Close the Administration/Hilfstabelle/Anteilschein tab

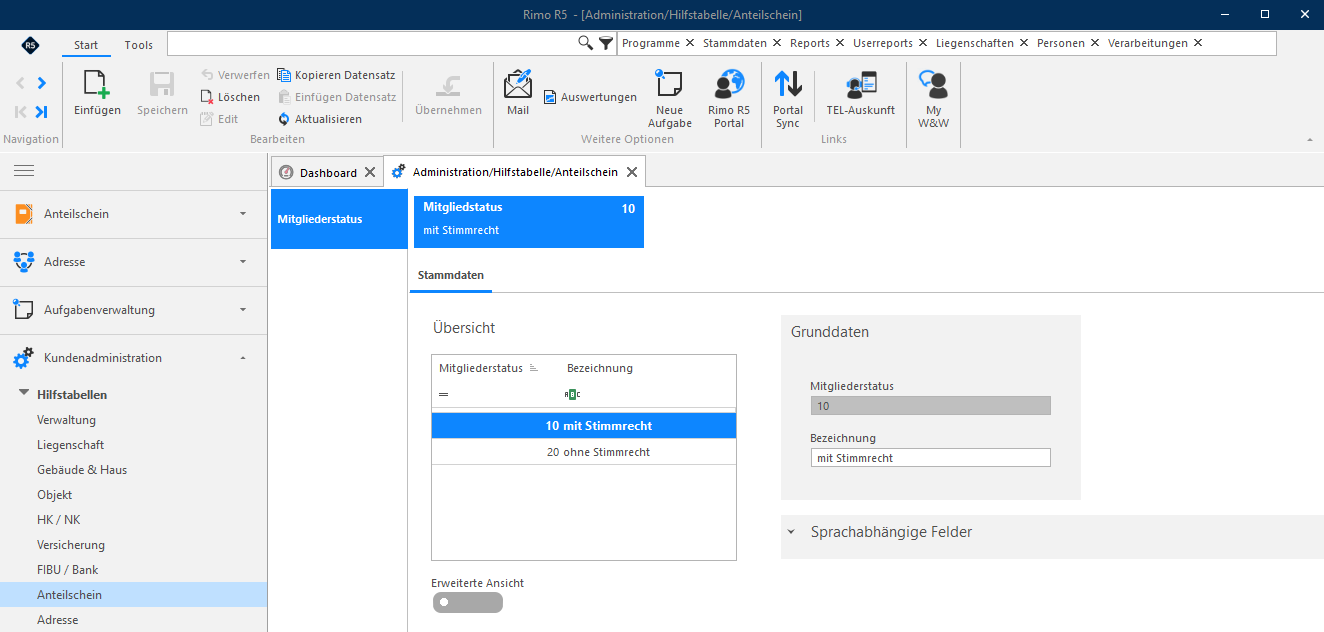[633, 172]
